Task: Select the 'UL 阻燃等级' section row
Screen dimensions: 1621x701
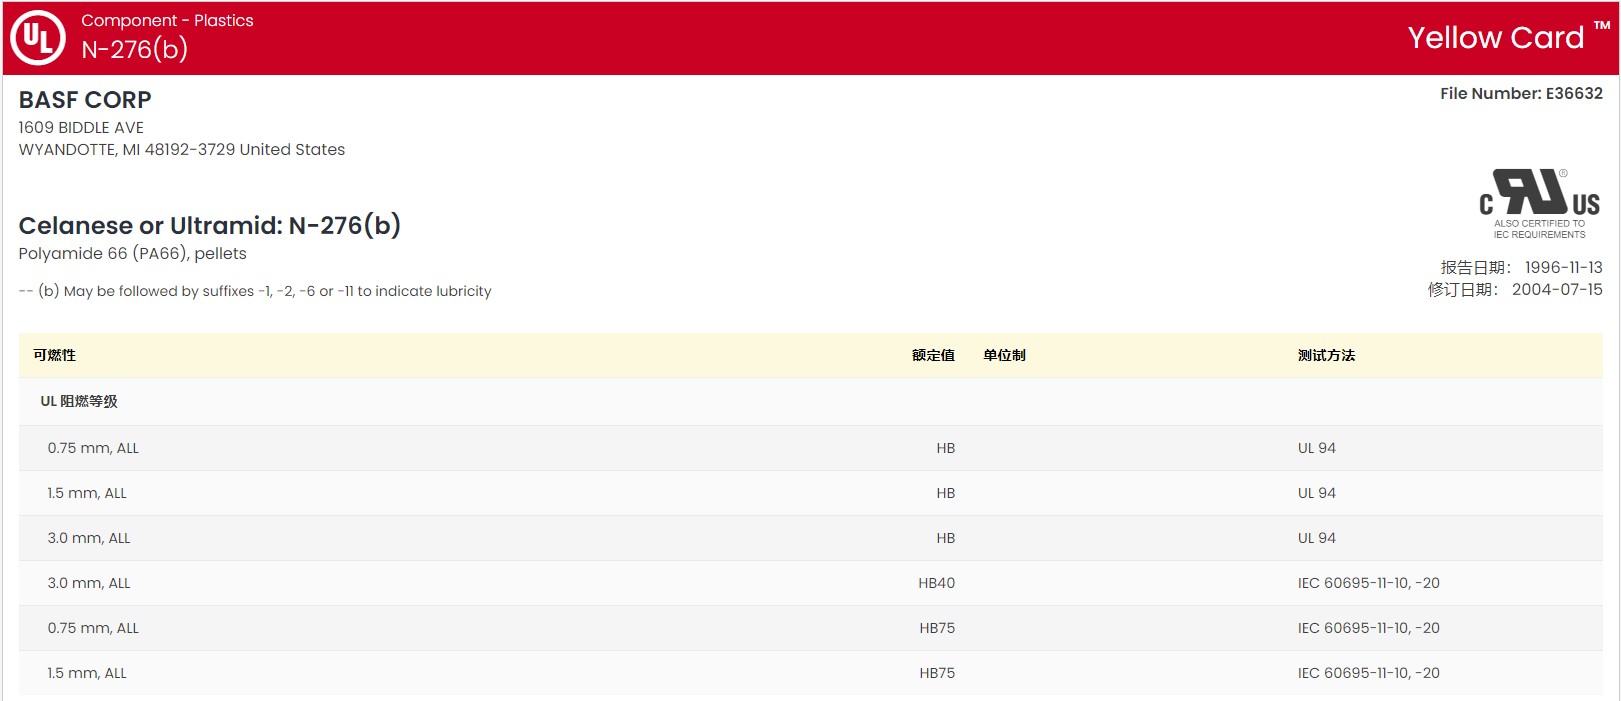Action: tap(810, 401)
